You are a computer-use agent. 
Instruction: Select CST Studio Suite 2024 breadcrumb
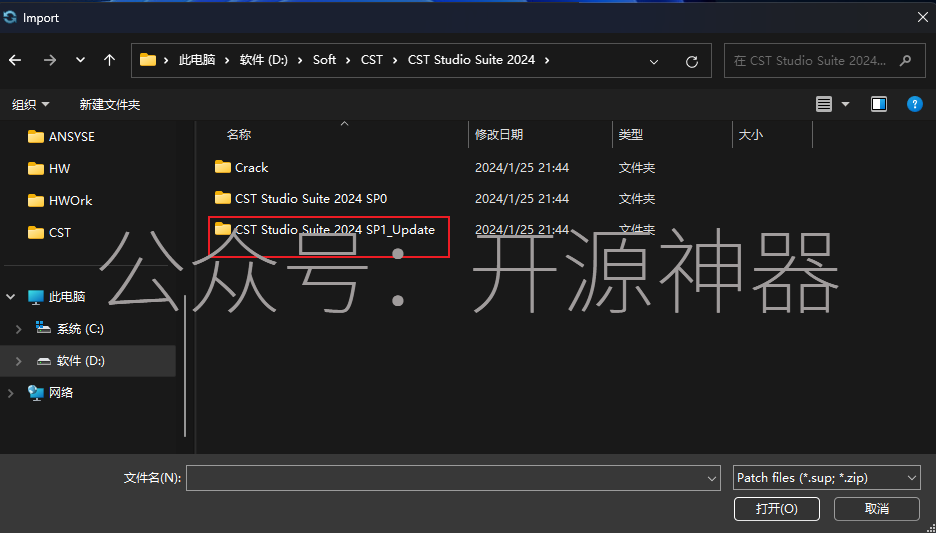pos(471,60)
